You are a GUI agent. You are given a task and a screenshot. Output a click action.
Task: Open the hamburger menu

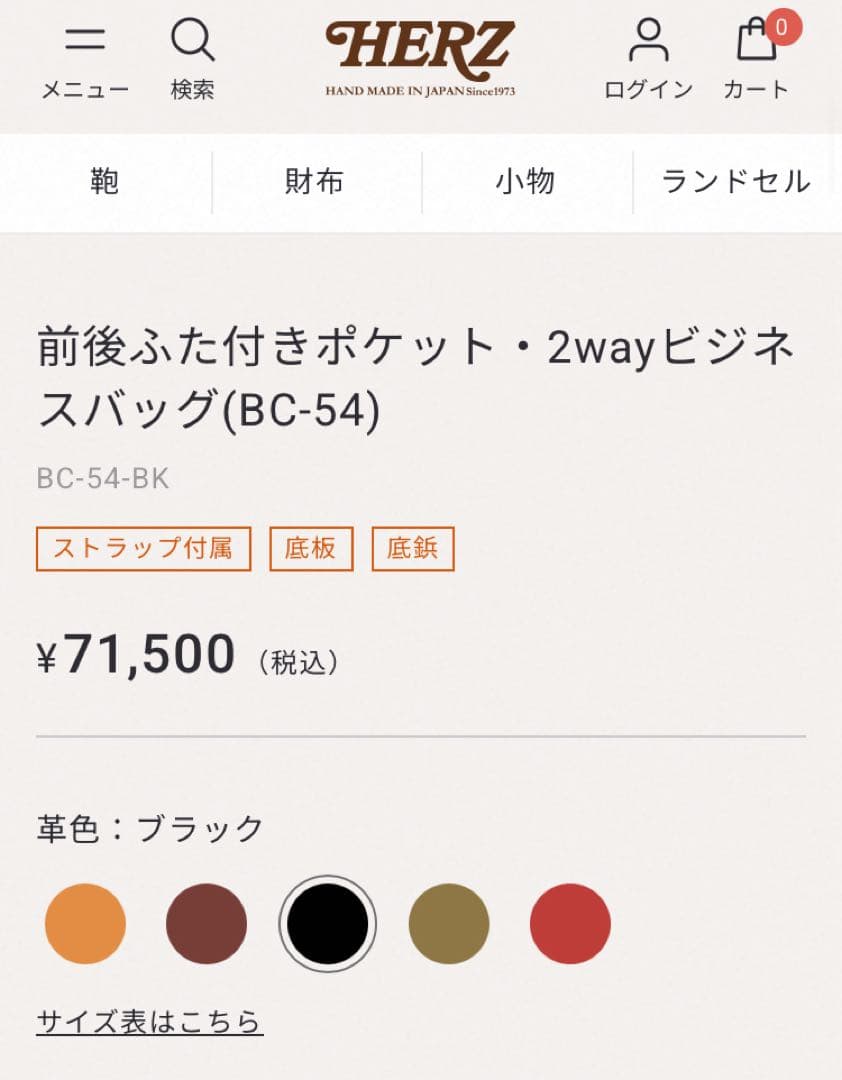point(86,38)
